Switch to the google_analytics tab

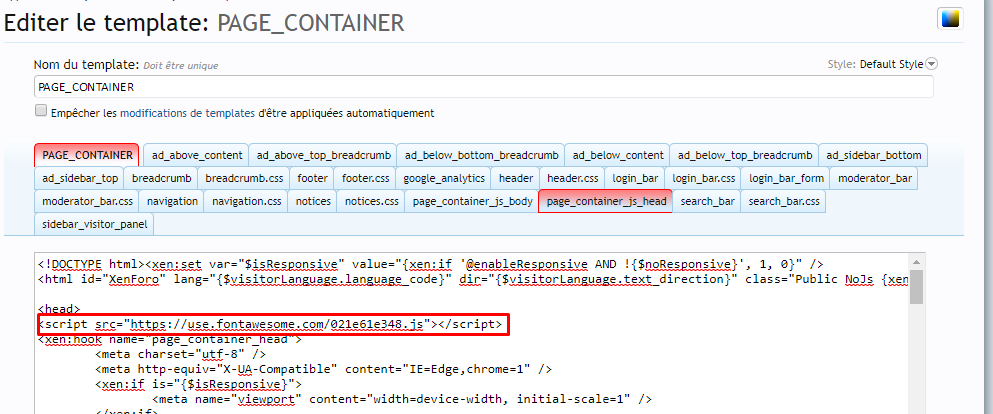coord(443,179)
